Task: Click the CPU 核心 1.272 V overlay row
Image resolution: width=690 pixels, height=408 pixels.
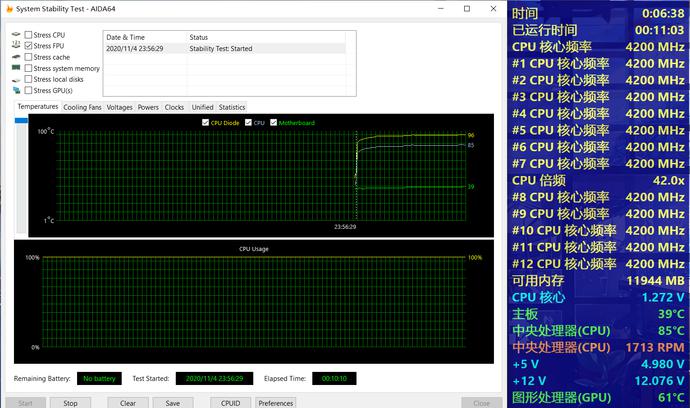Action: point(598,297)
